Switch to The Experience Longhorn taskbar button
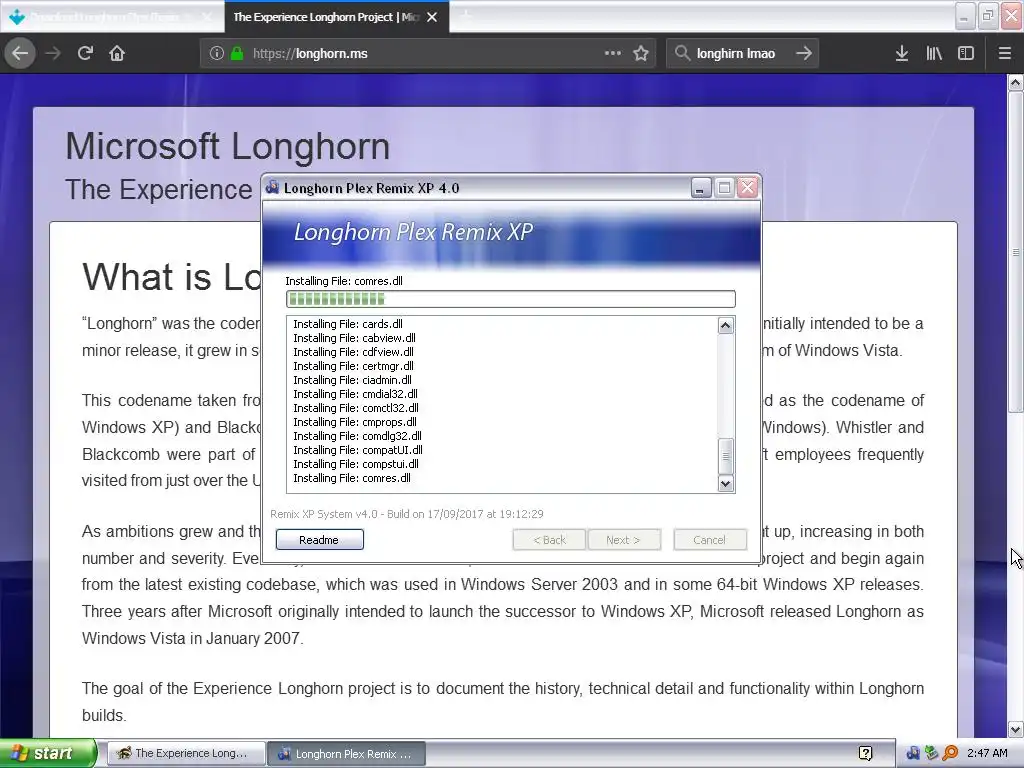 pos(186,753)
